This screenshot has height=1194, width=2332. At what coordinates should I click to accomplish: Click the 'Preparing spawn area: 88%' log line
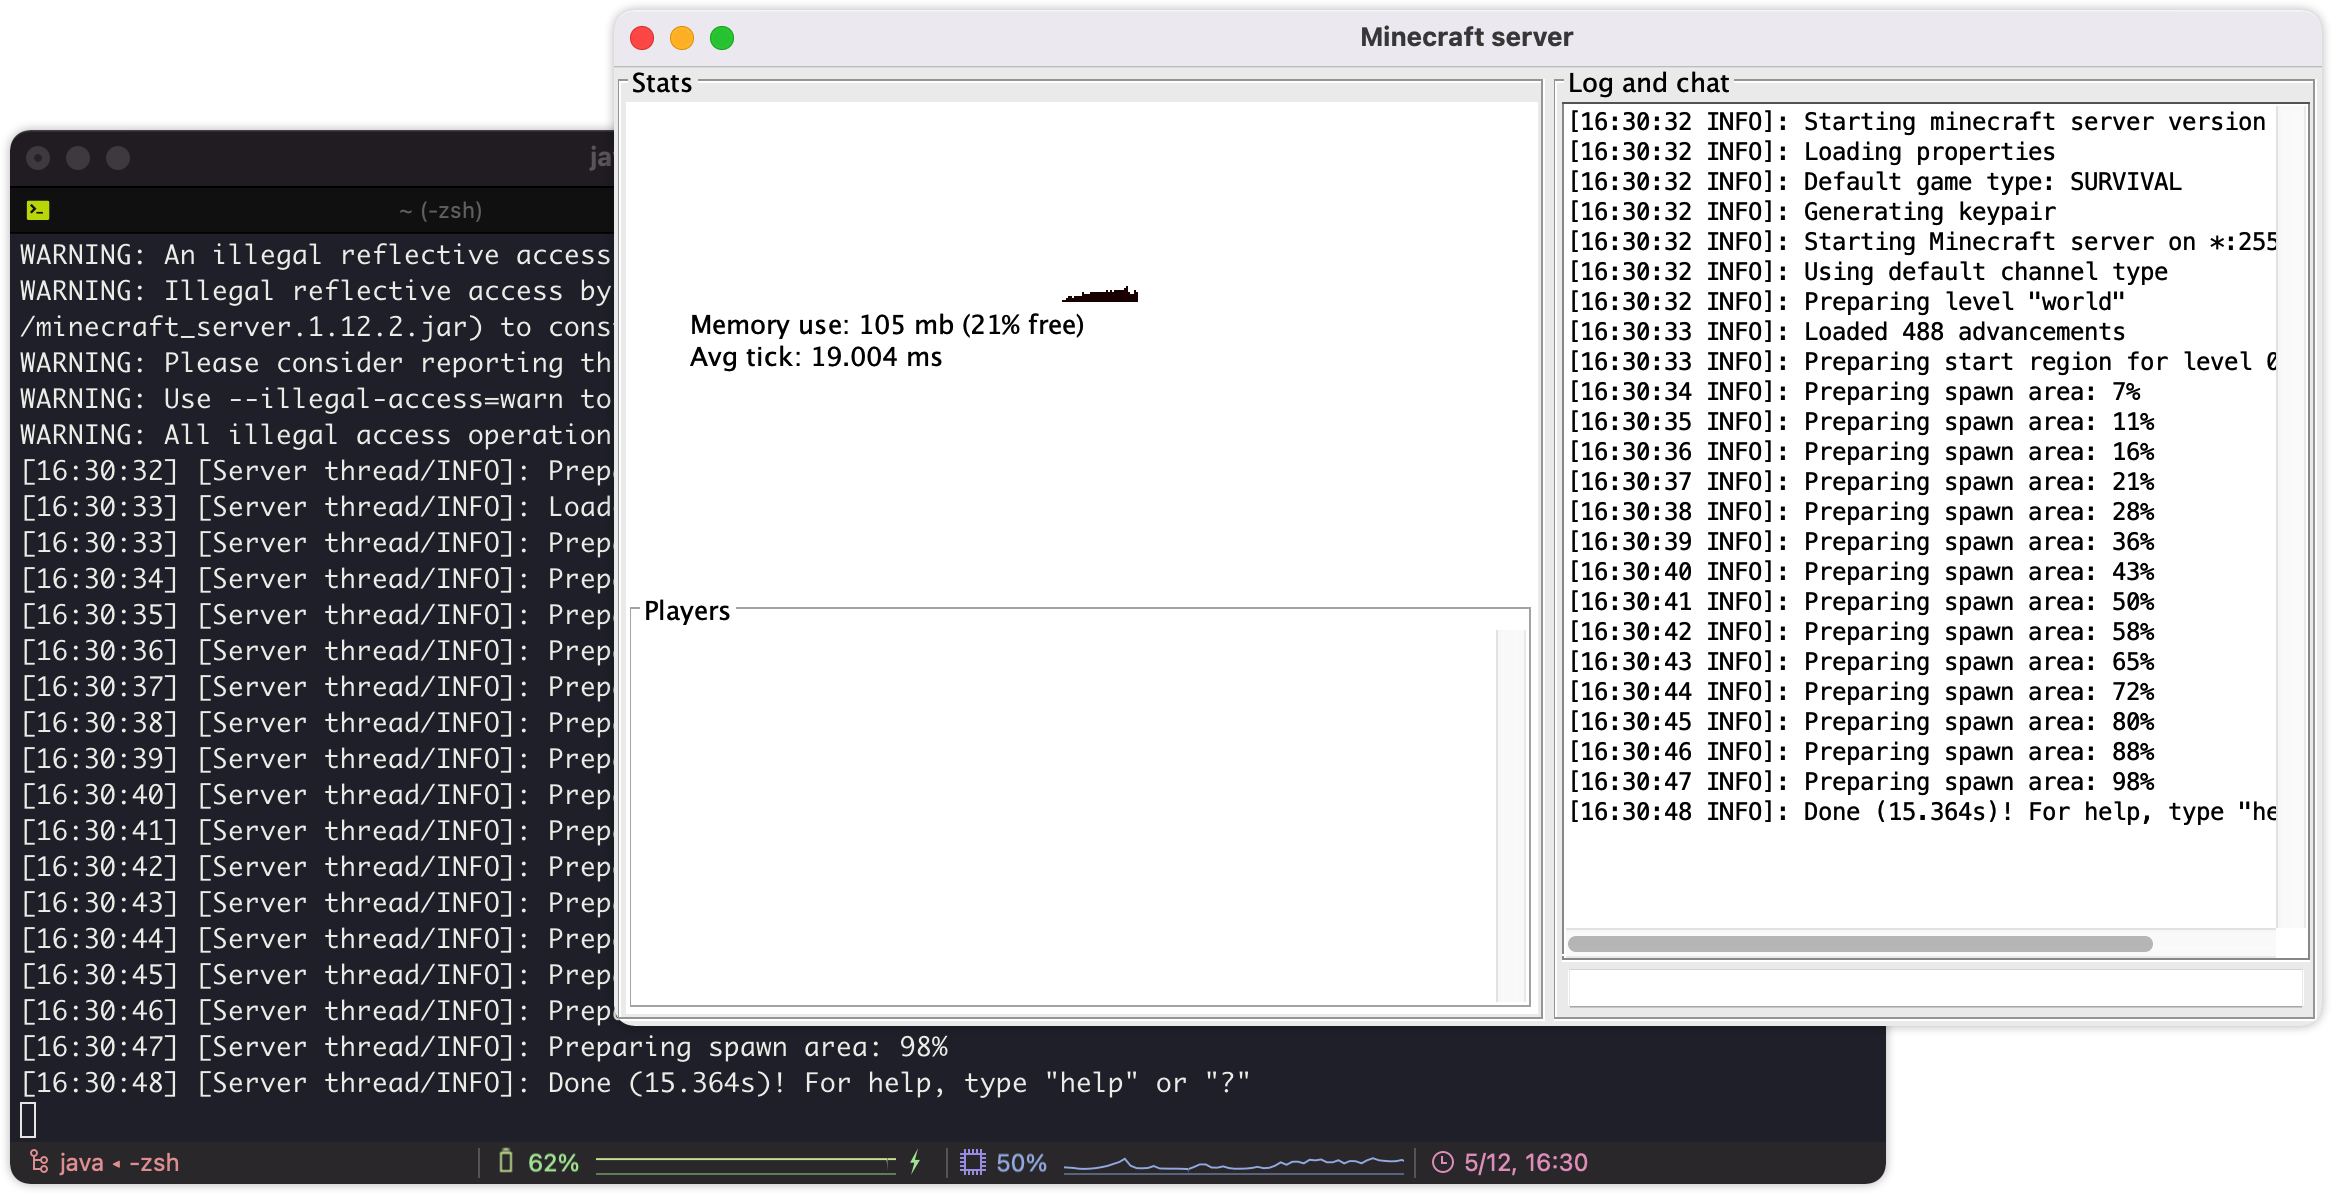[x=1860, y=752]
